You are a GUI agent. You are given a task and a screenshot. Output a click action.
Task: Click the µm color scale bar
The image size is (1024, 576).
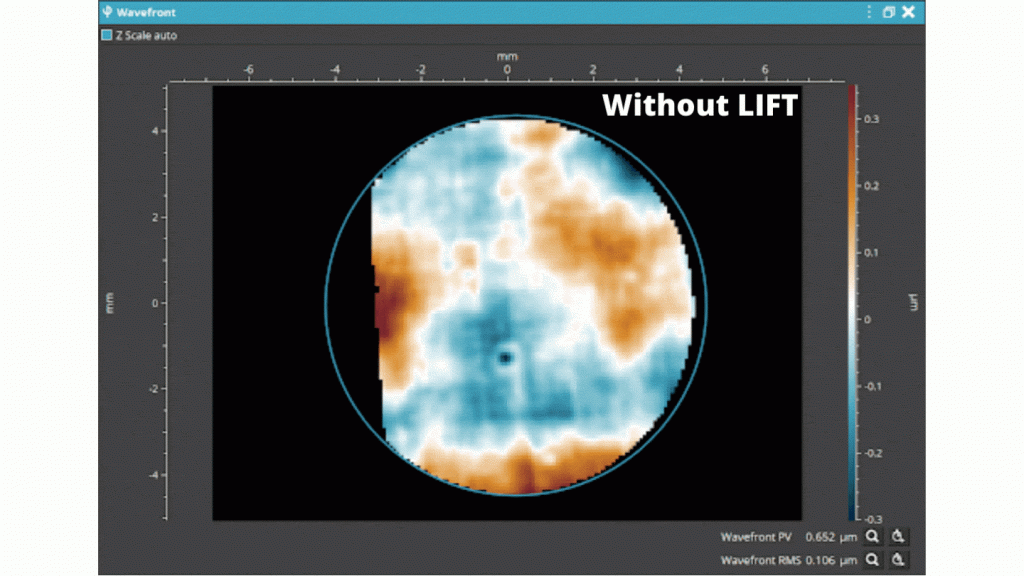[852, 300]
